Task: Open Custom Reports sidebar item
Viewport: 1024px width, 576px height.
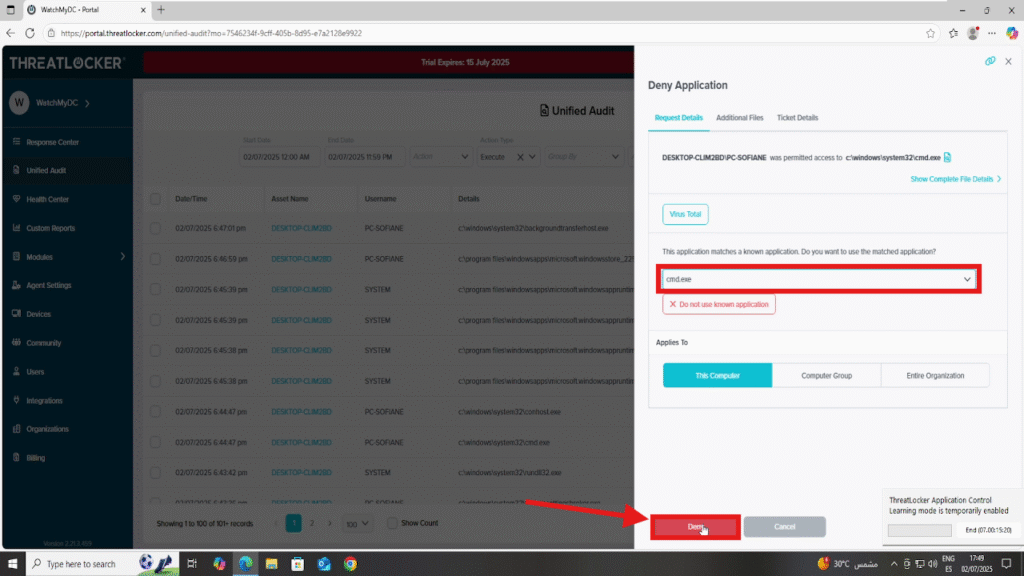Action: 50,228
